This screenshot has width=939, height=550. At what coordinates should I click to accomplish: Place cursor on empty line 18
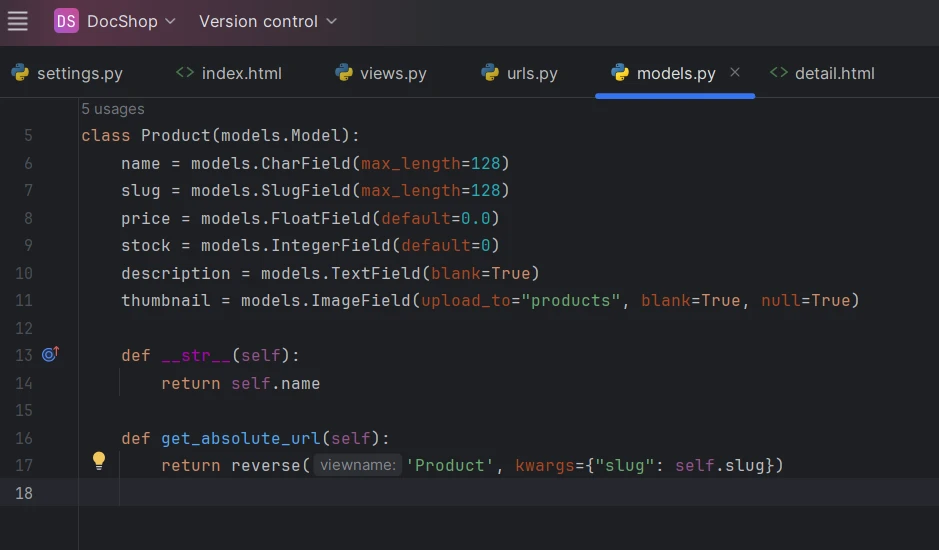click(400, 492)
